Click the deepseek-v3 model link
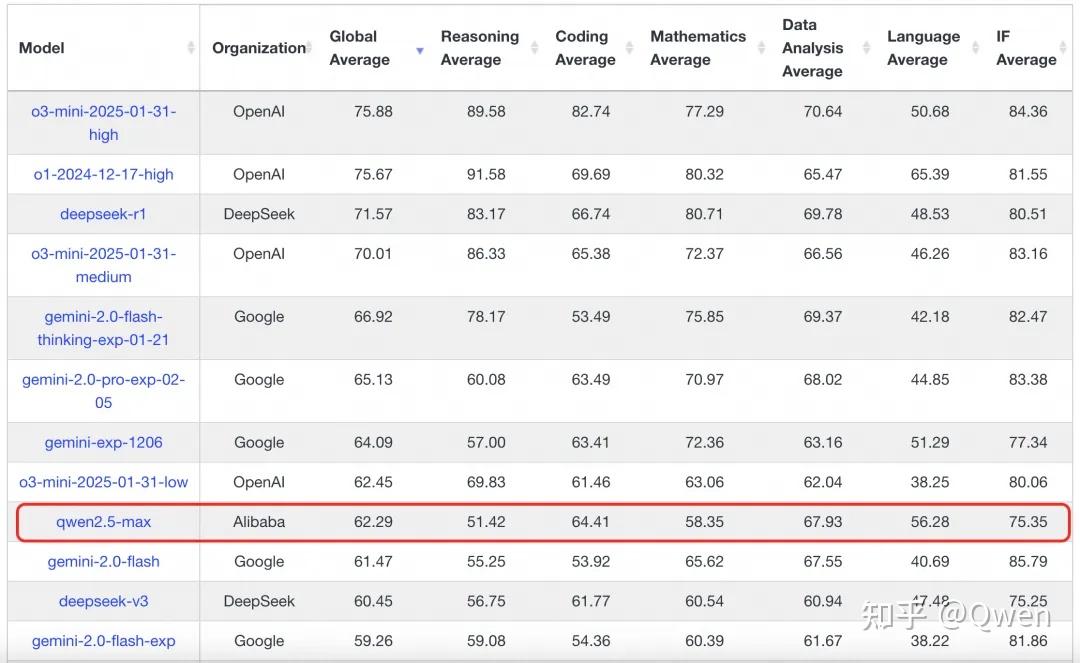Image resolution: width=1080 pixels, height=663 pixels. [x=103, y=601]
